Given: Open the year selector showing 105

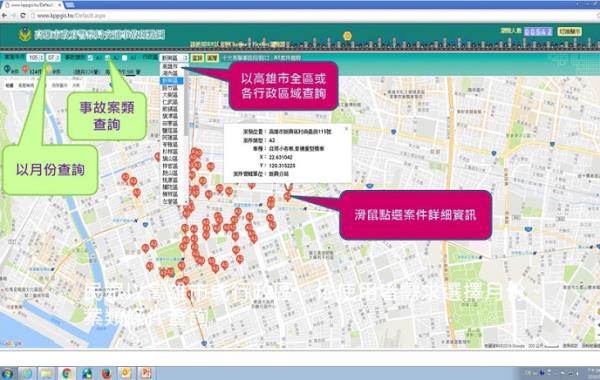Looking at the screenshot, I should (35, 57).
